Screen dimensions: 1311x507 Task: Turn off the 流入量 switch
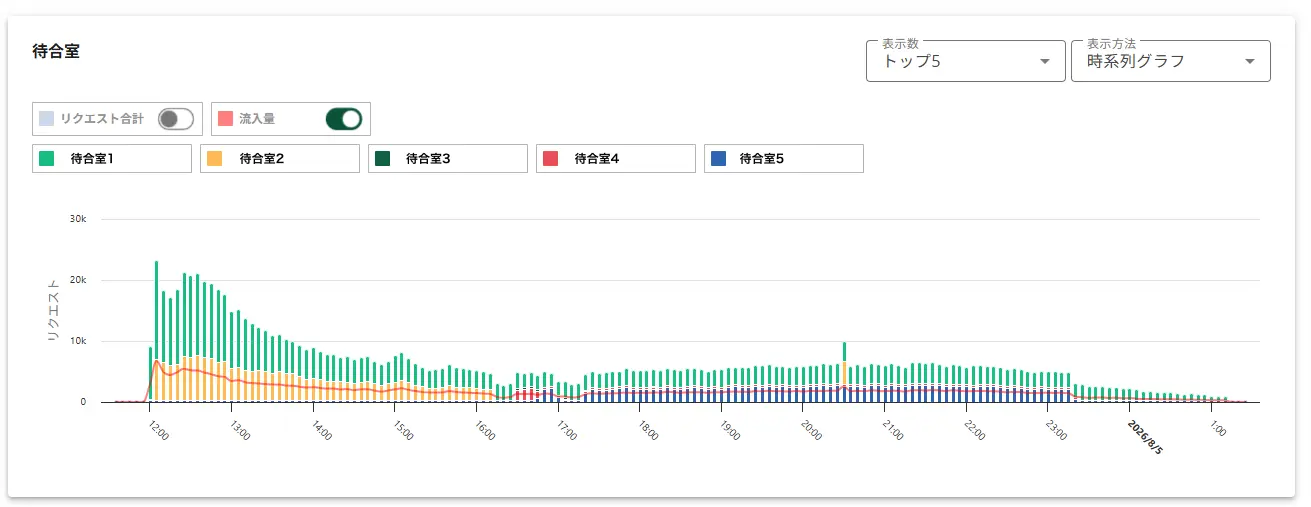click(x=343, y=119)
